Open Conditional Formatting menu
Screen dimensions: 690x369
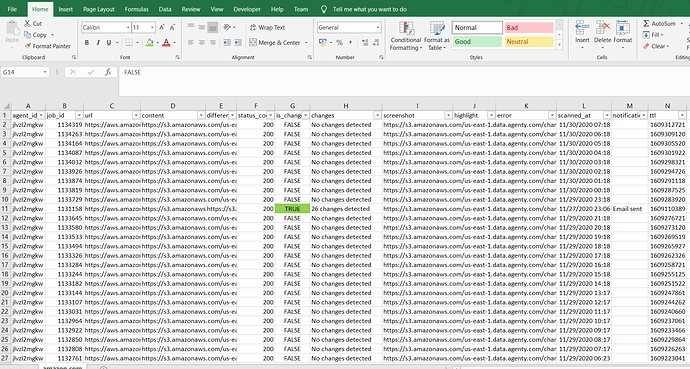click(x=406, y=36)
